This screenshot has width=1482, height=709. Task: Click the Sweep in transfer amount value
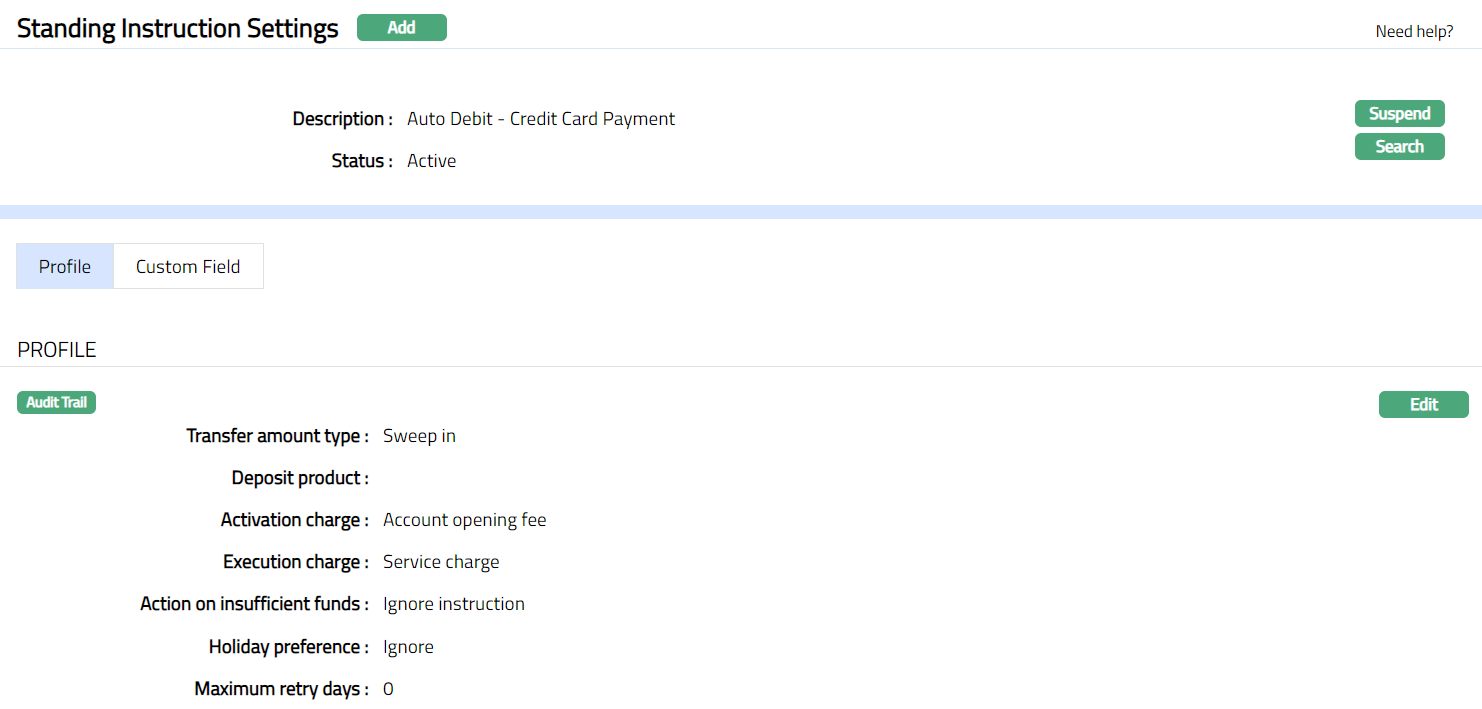419,436
